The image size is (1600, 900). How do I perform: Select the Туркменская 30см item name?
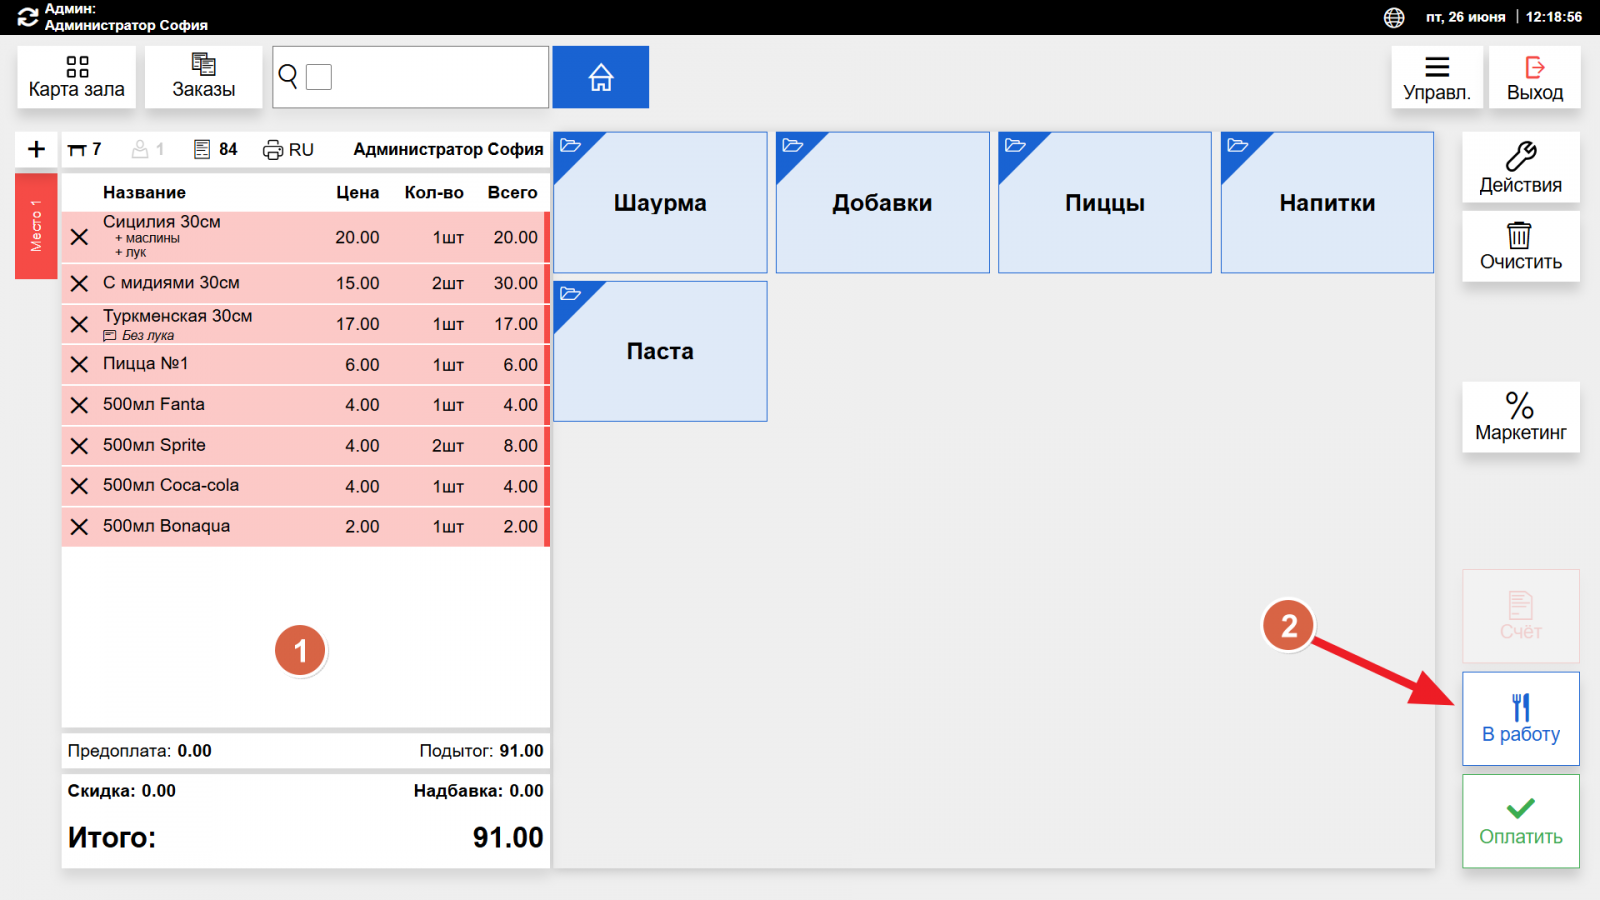click(178, 316)
